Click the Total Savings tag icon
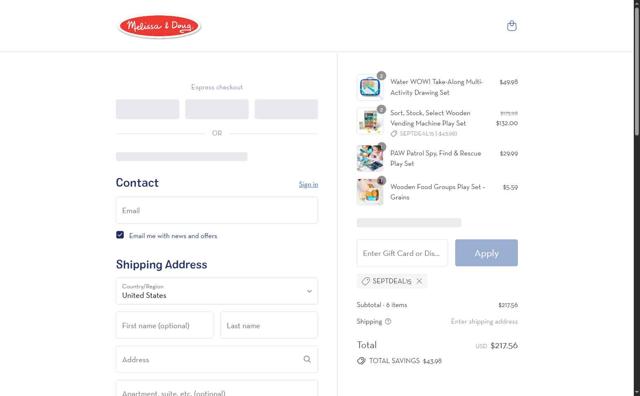 (361, 361)
